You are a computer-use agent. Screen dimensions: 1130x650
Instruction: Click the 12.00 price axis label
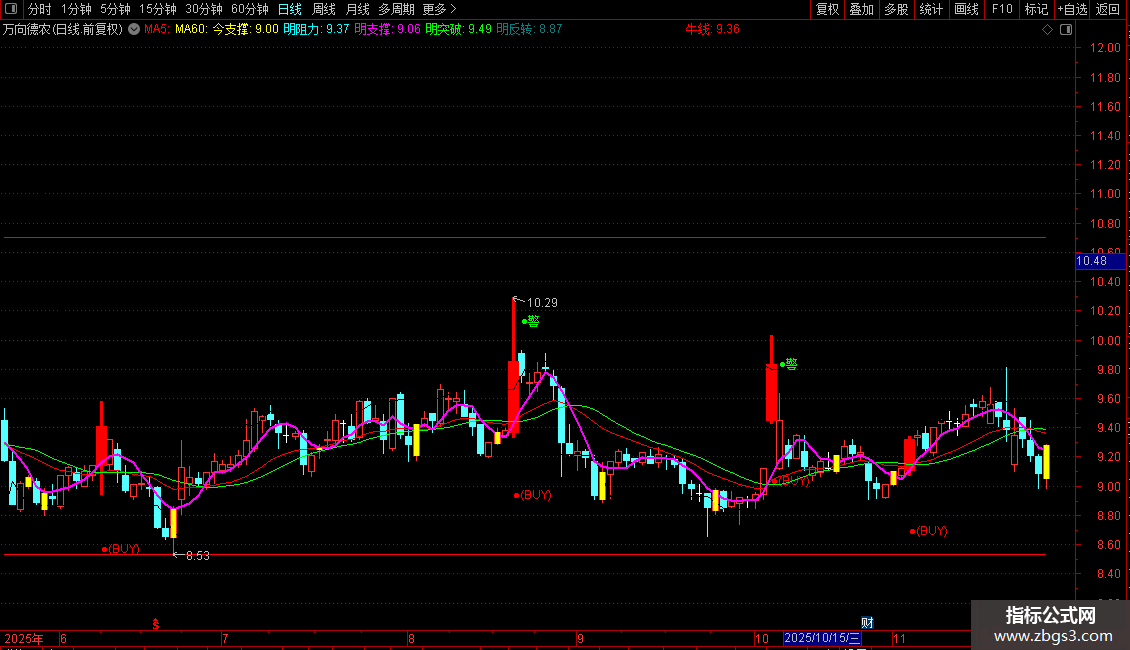click(1105, 48)
